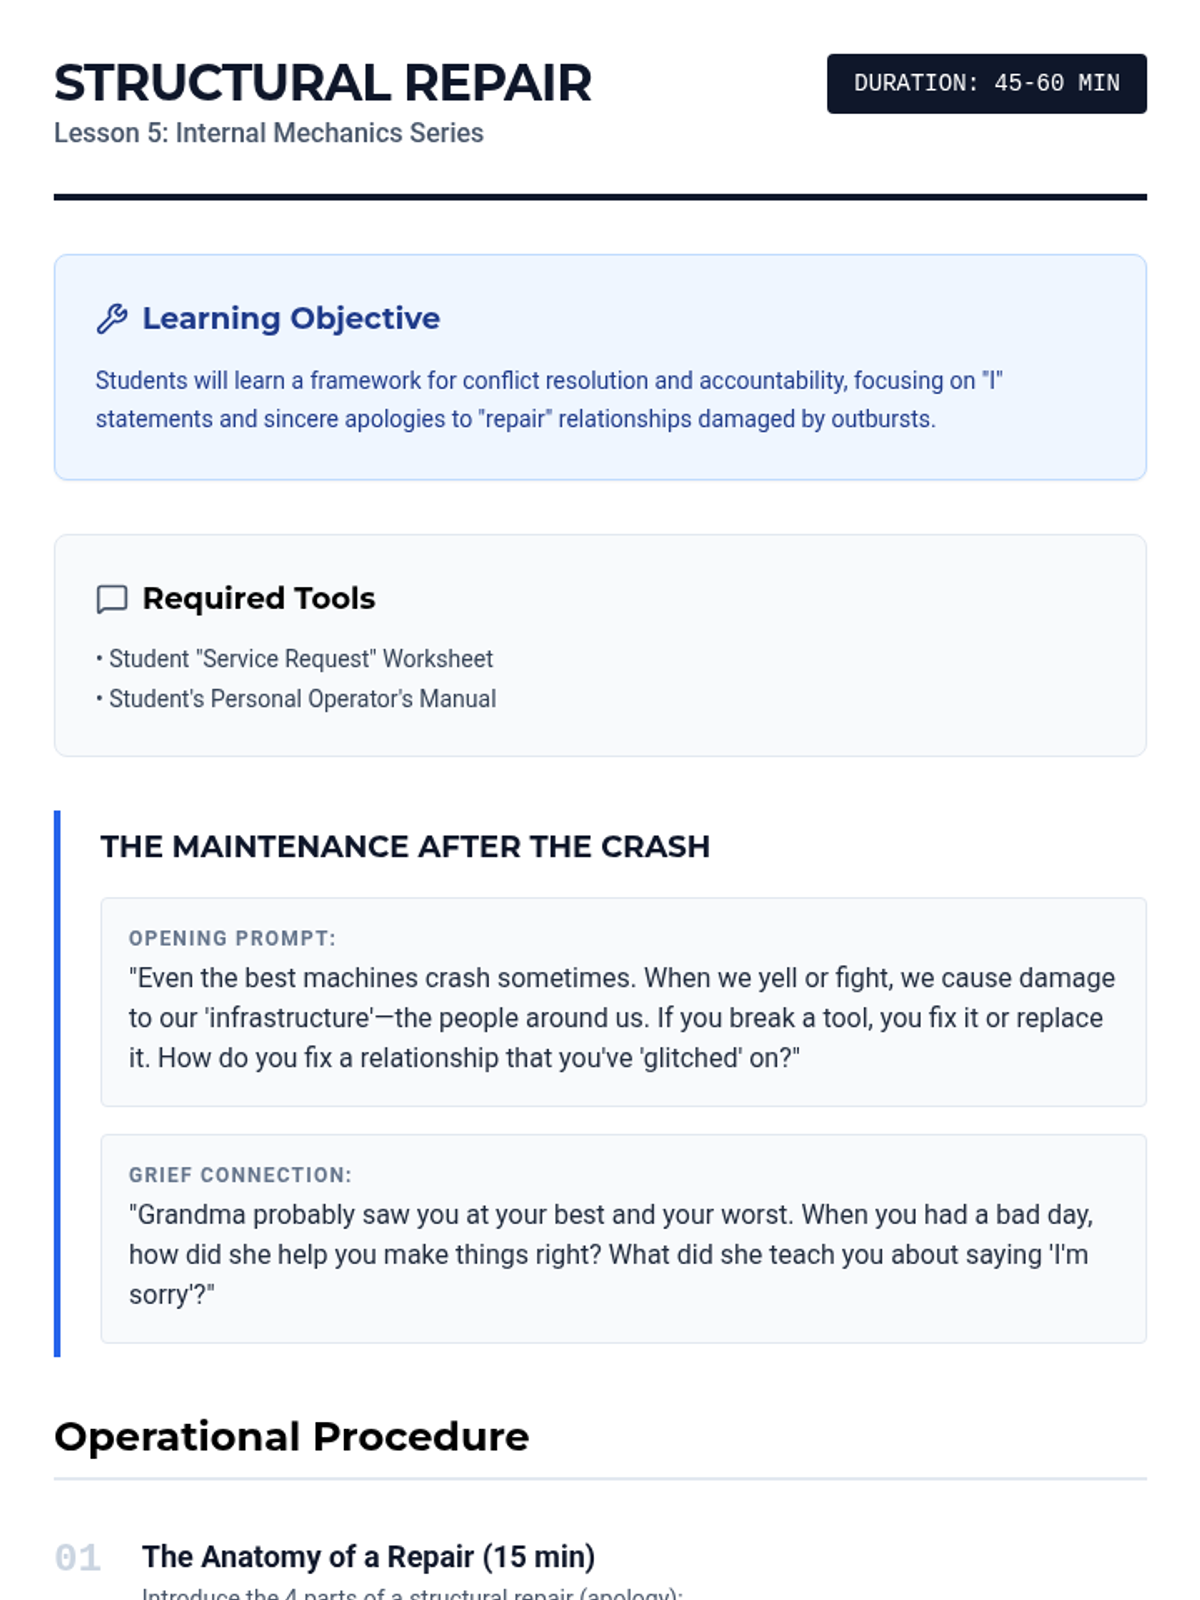Click the GRIEF CONNECTION label
The height and width of the screenshot is (1600, 1200).
tap(240, 1175)
